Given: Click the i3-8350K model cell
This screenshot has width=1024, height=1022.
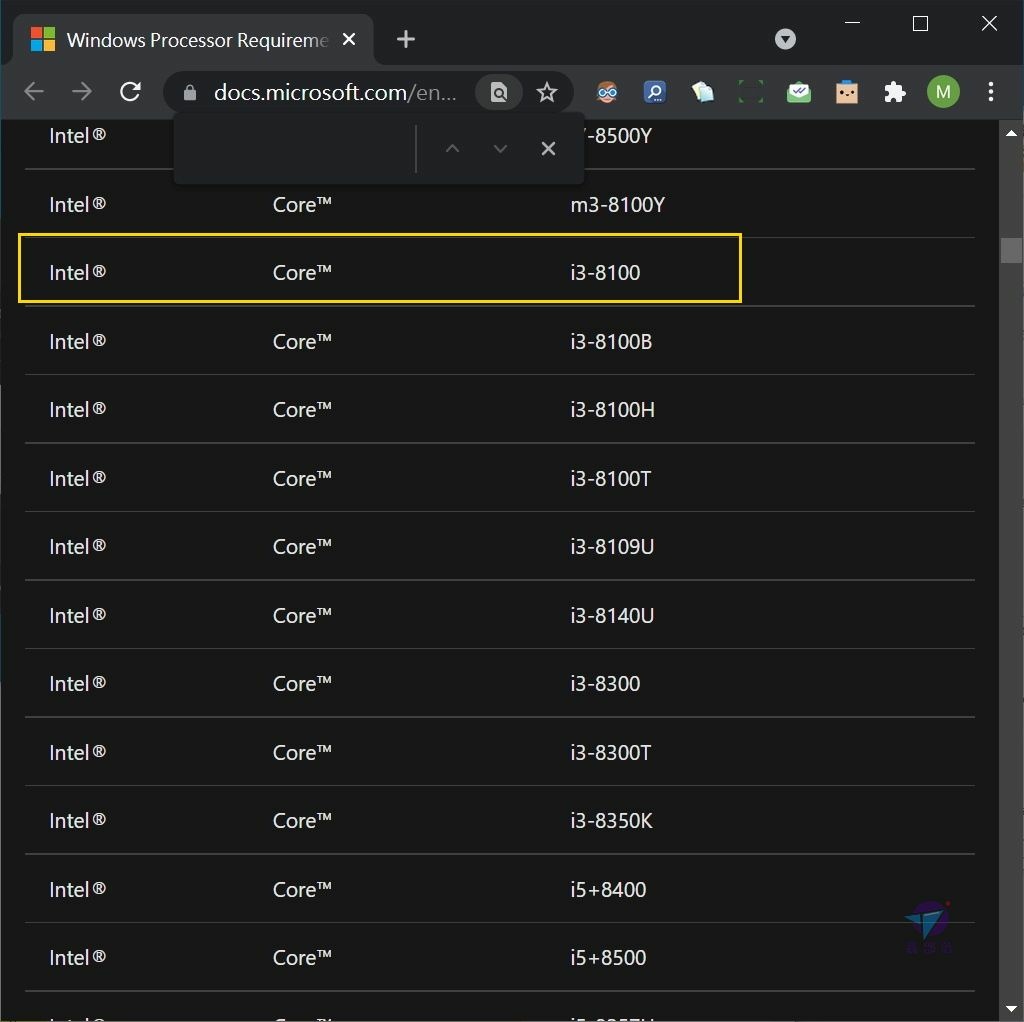Looking at the screenshot, I should tap(611, 821).
